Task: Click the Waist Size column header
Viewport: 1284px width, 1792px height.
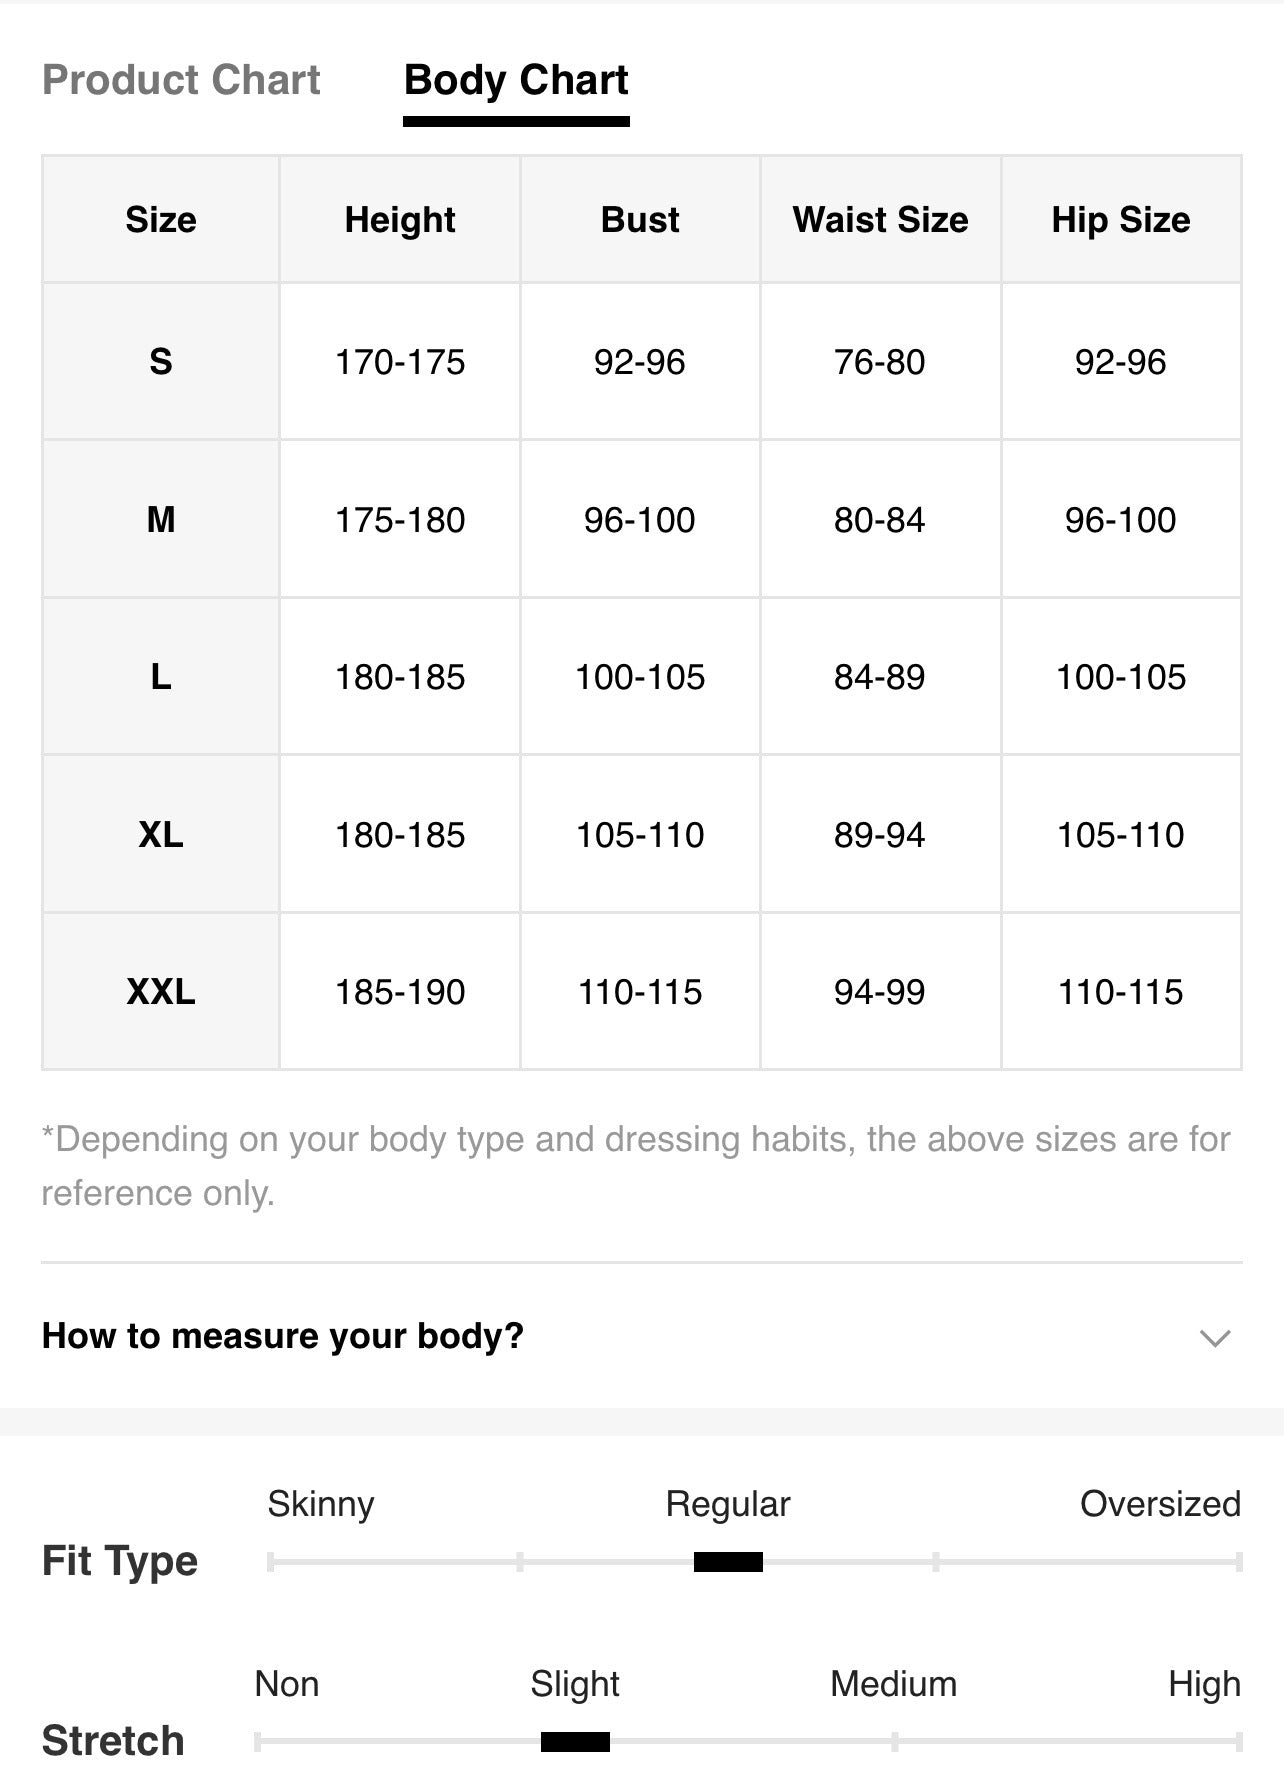Action: click(880, 220)
